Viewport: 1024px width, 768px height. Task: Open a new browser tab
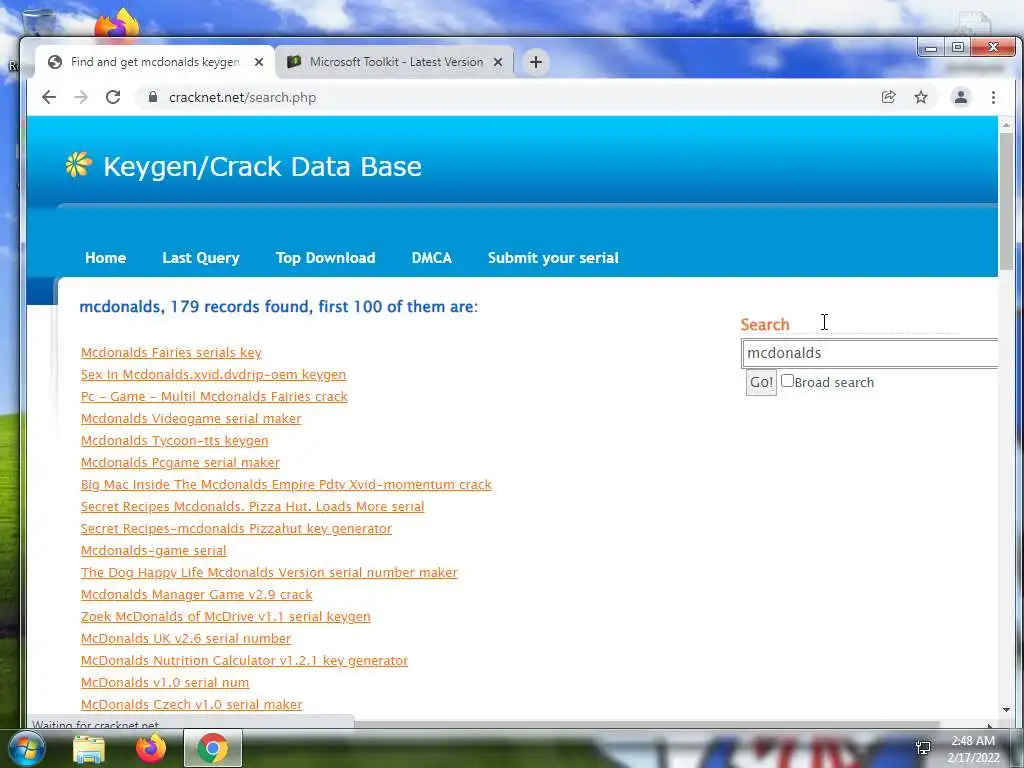tap(536, 62)
